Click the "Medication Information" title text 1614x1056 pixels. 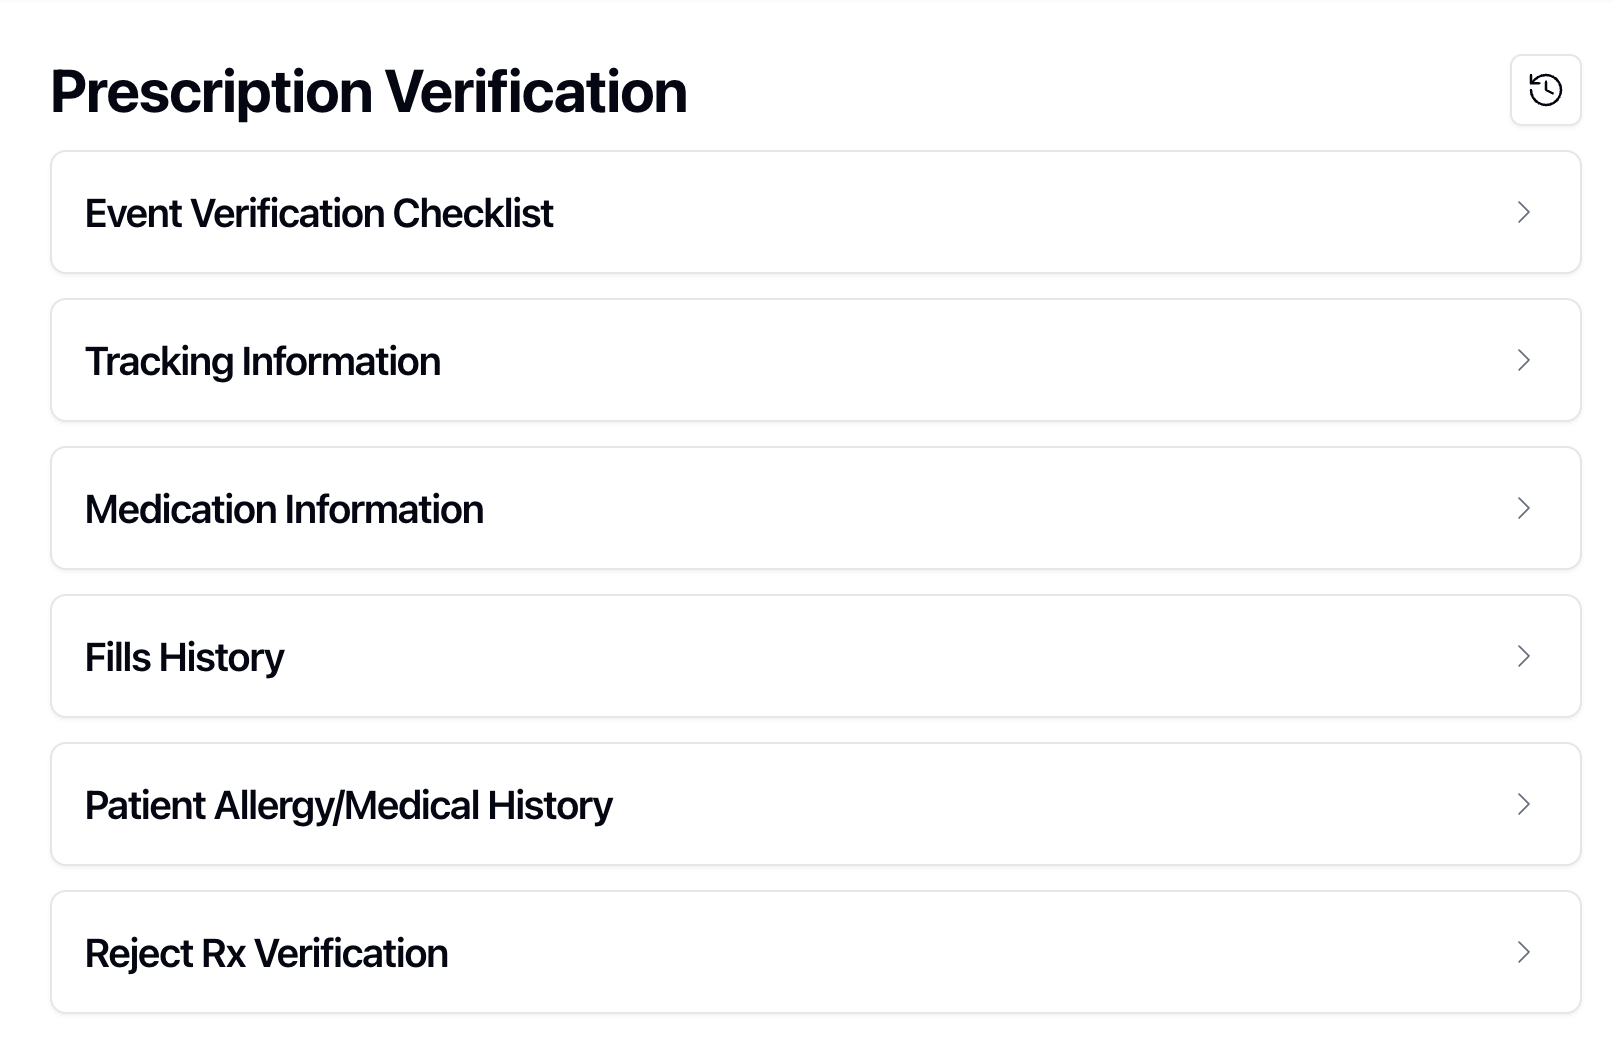coord(284,509)
